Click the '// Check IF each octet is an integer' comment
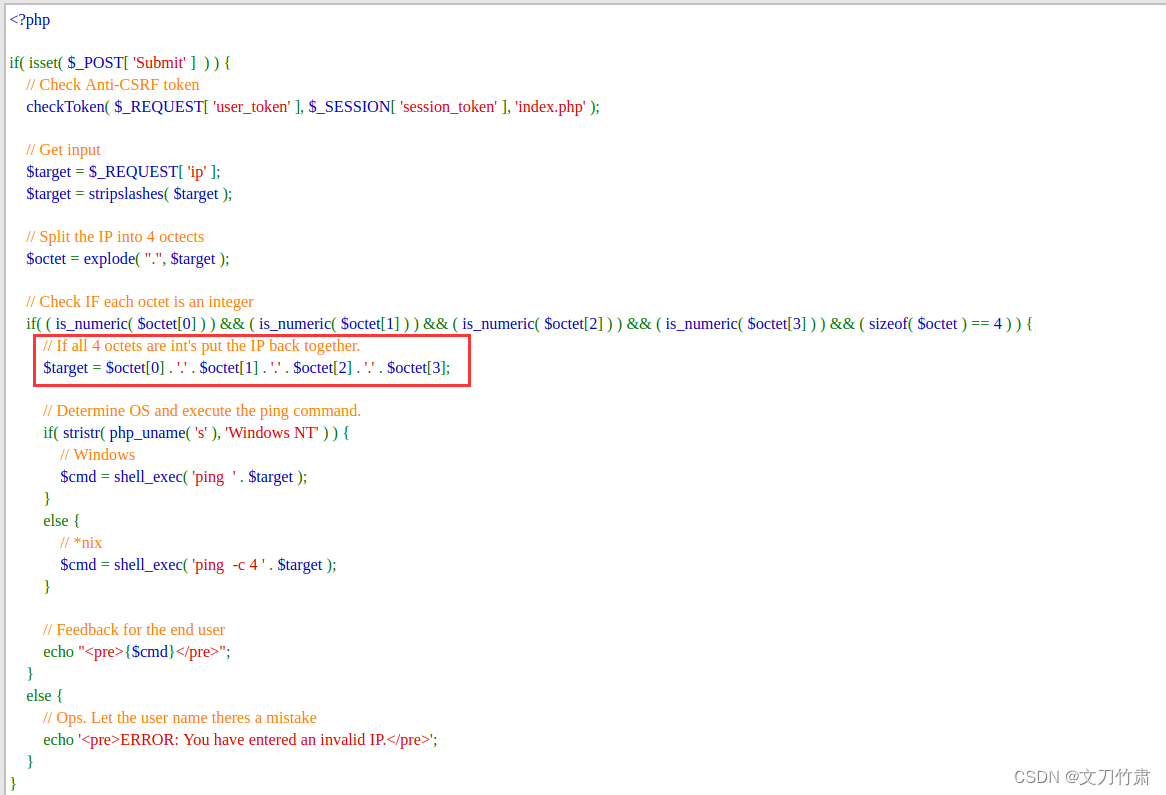1166x795 pixels. pos(140,302)
